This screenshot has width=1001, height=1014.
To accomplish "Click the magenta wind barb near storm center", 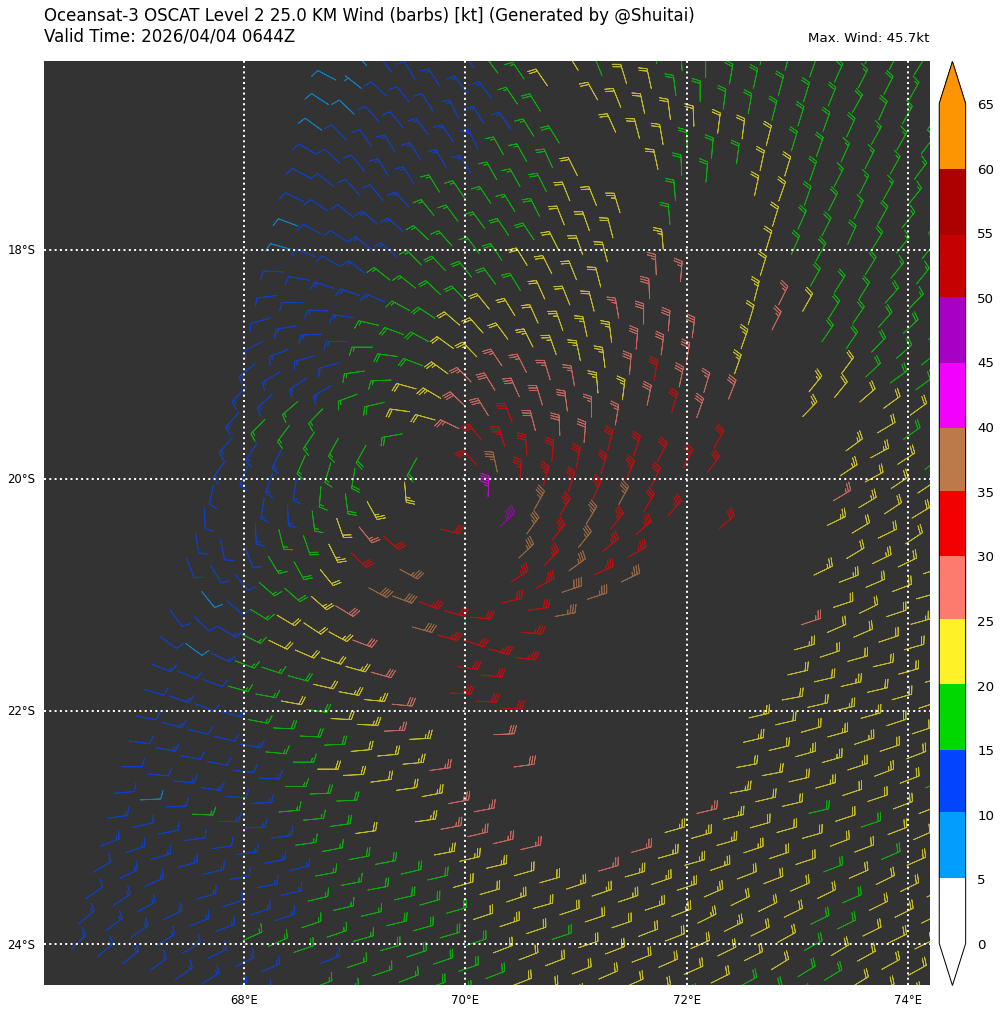I will [x=486, y=484].
